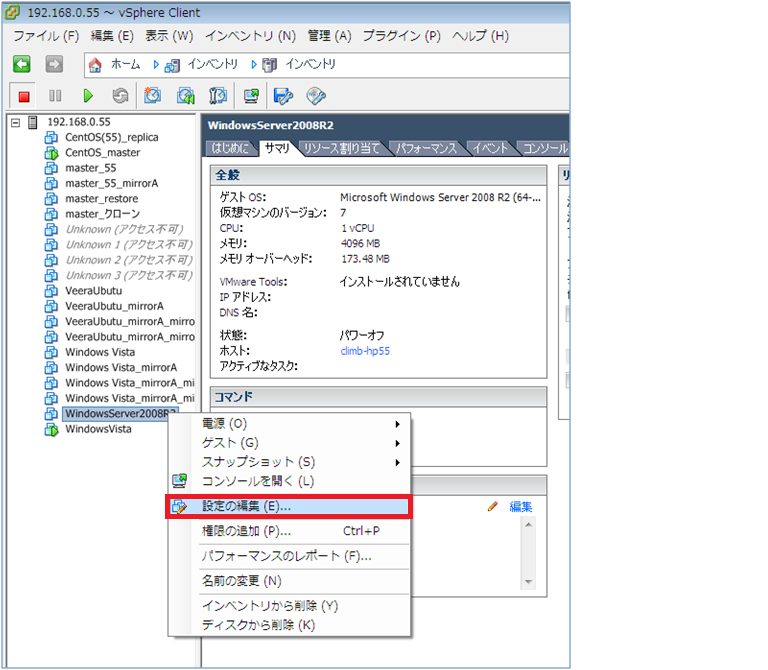Screen dimensions: 768x670
Task: Select ディスクから削除 (K) entry
Action: click(289, 625)
